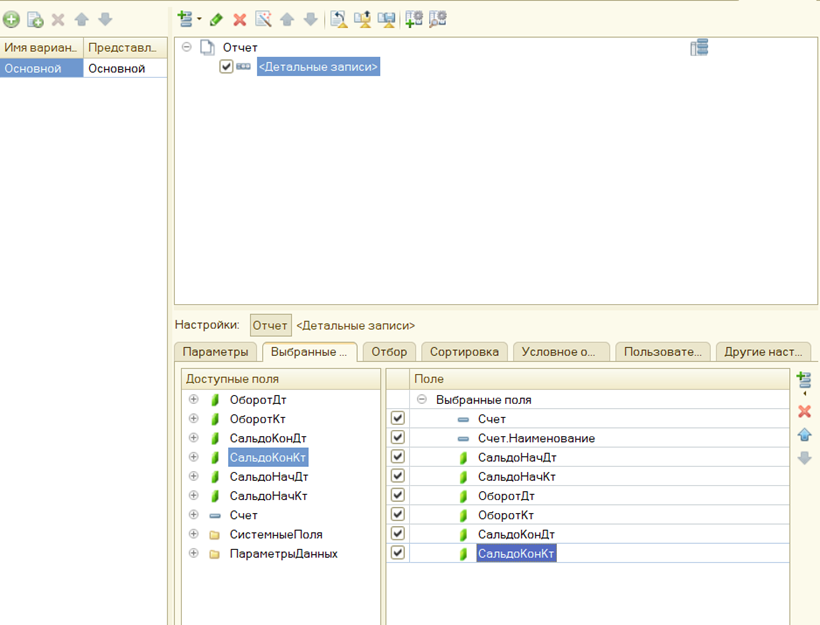Uncheck Счет.Наименование selected field
The image size is (820, 625).
point(397,437)
